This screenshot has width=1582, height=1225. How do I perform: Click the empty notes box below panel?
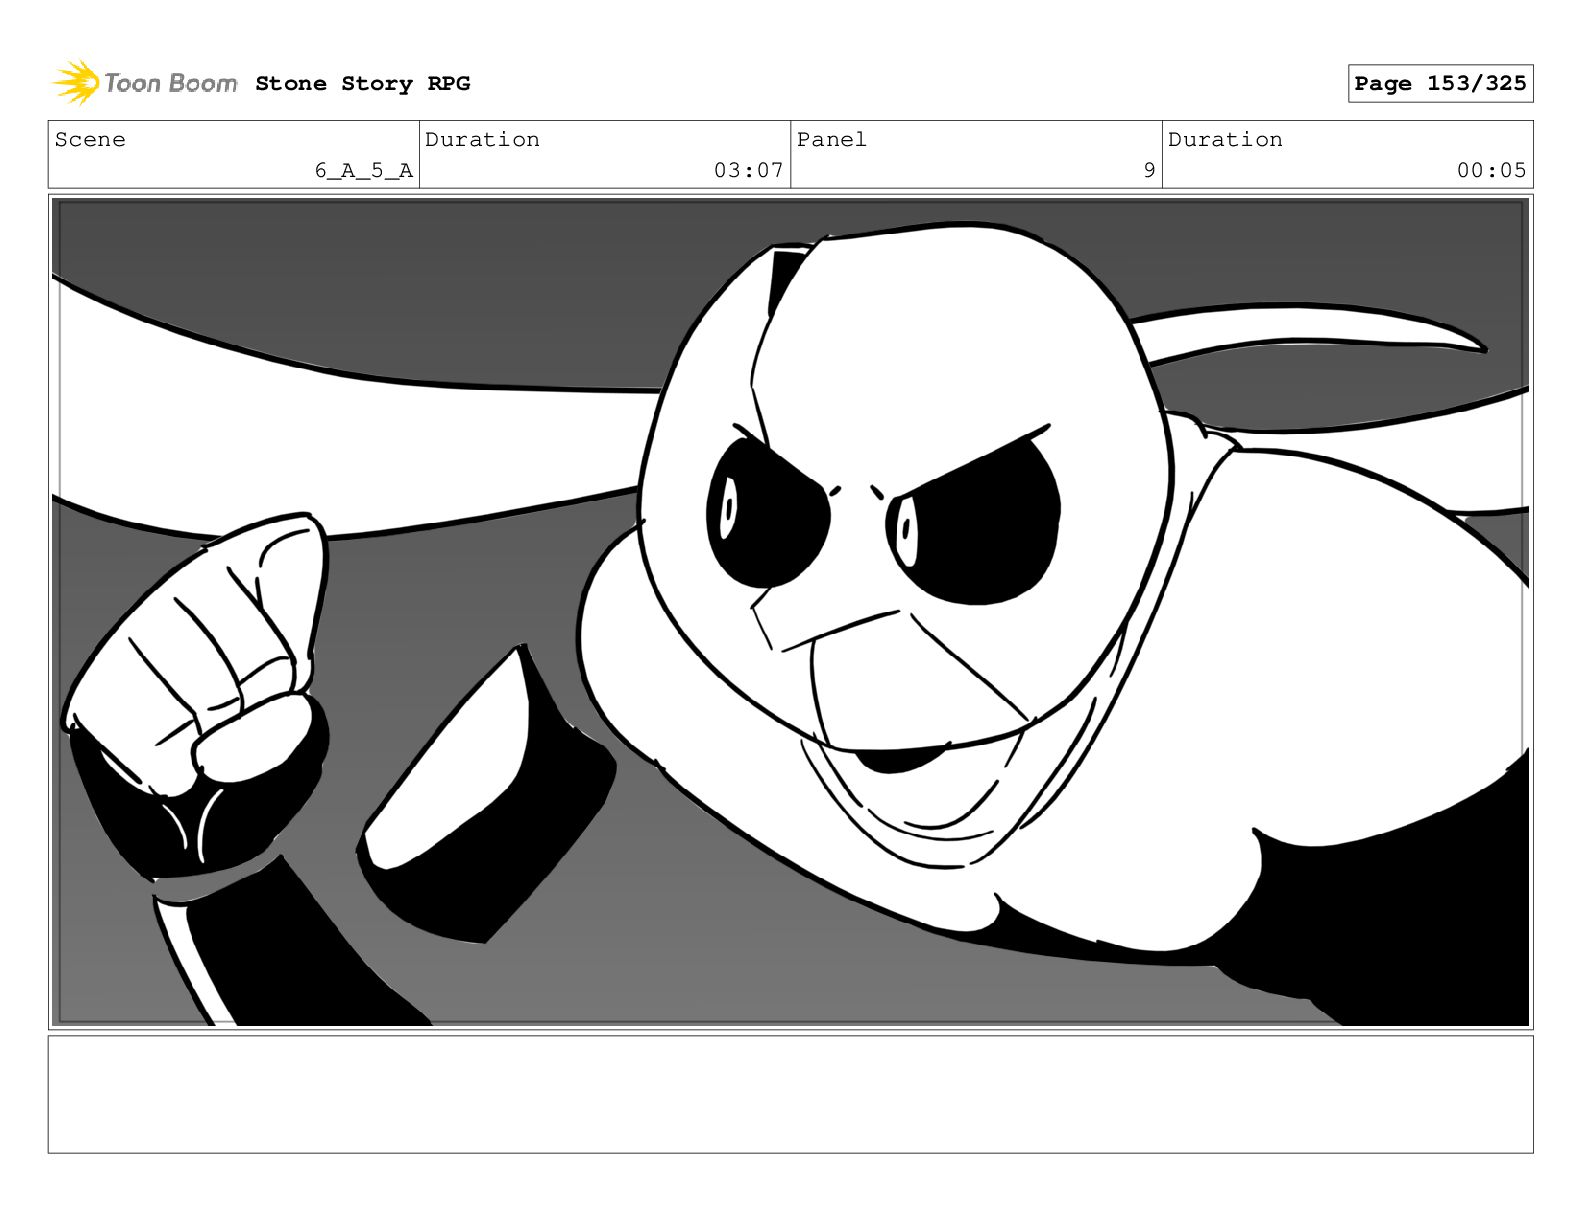790,1094
